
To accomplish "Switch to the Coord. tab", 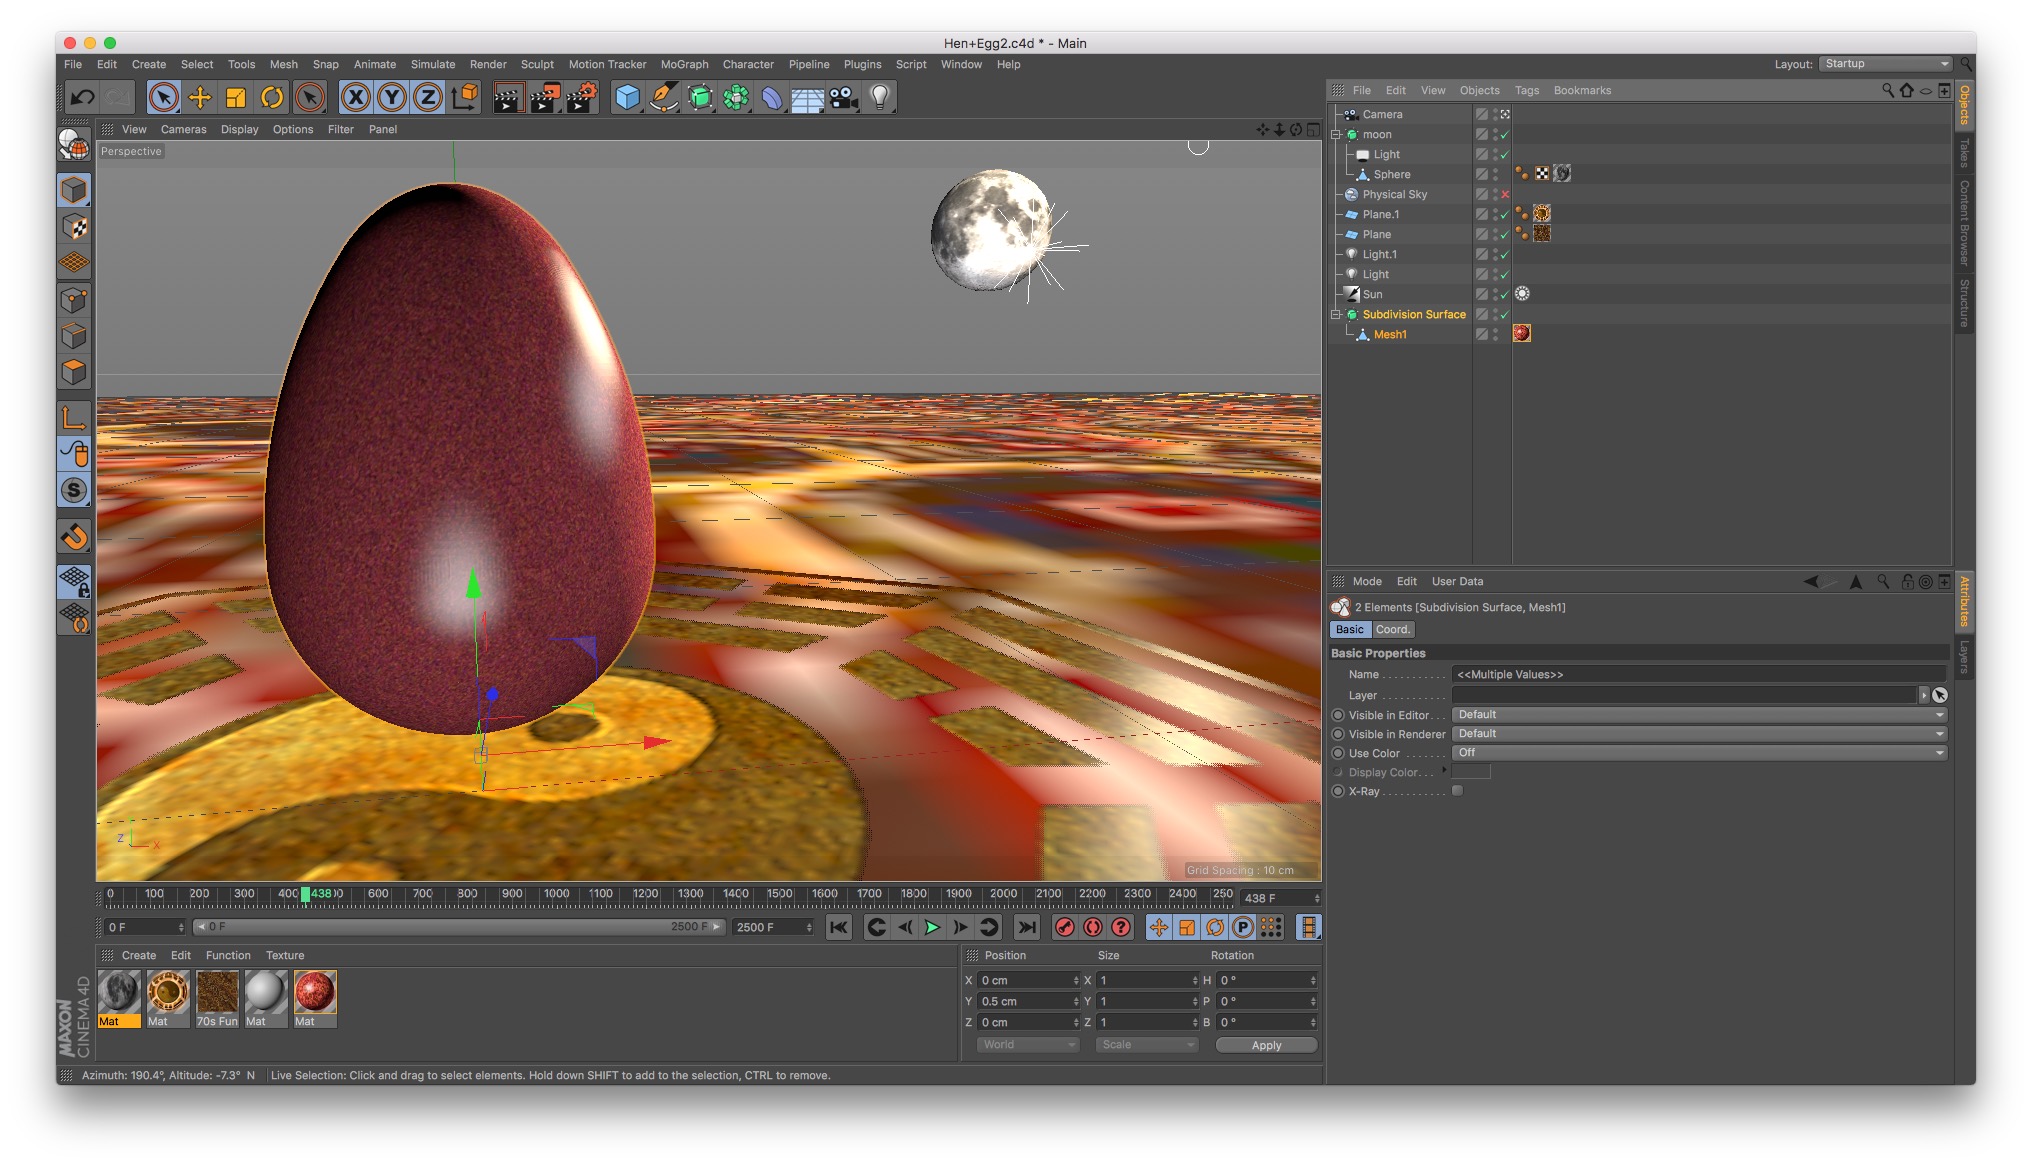I will (x=1392, y=629).
